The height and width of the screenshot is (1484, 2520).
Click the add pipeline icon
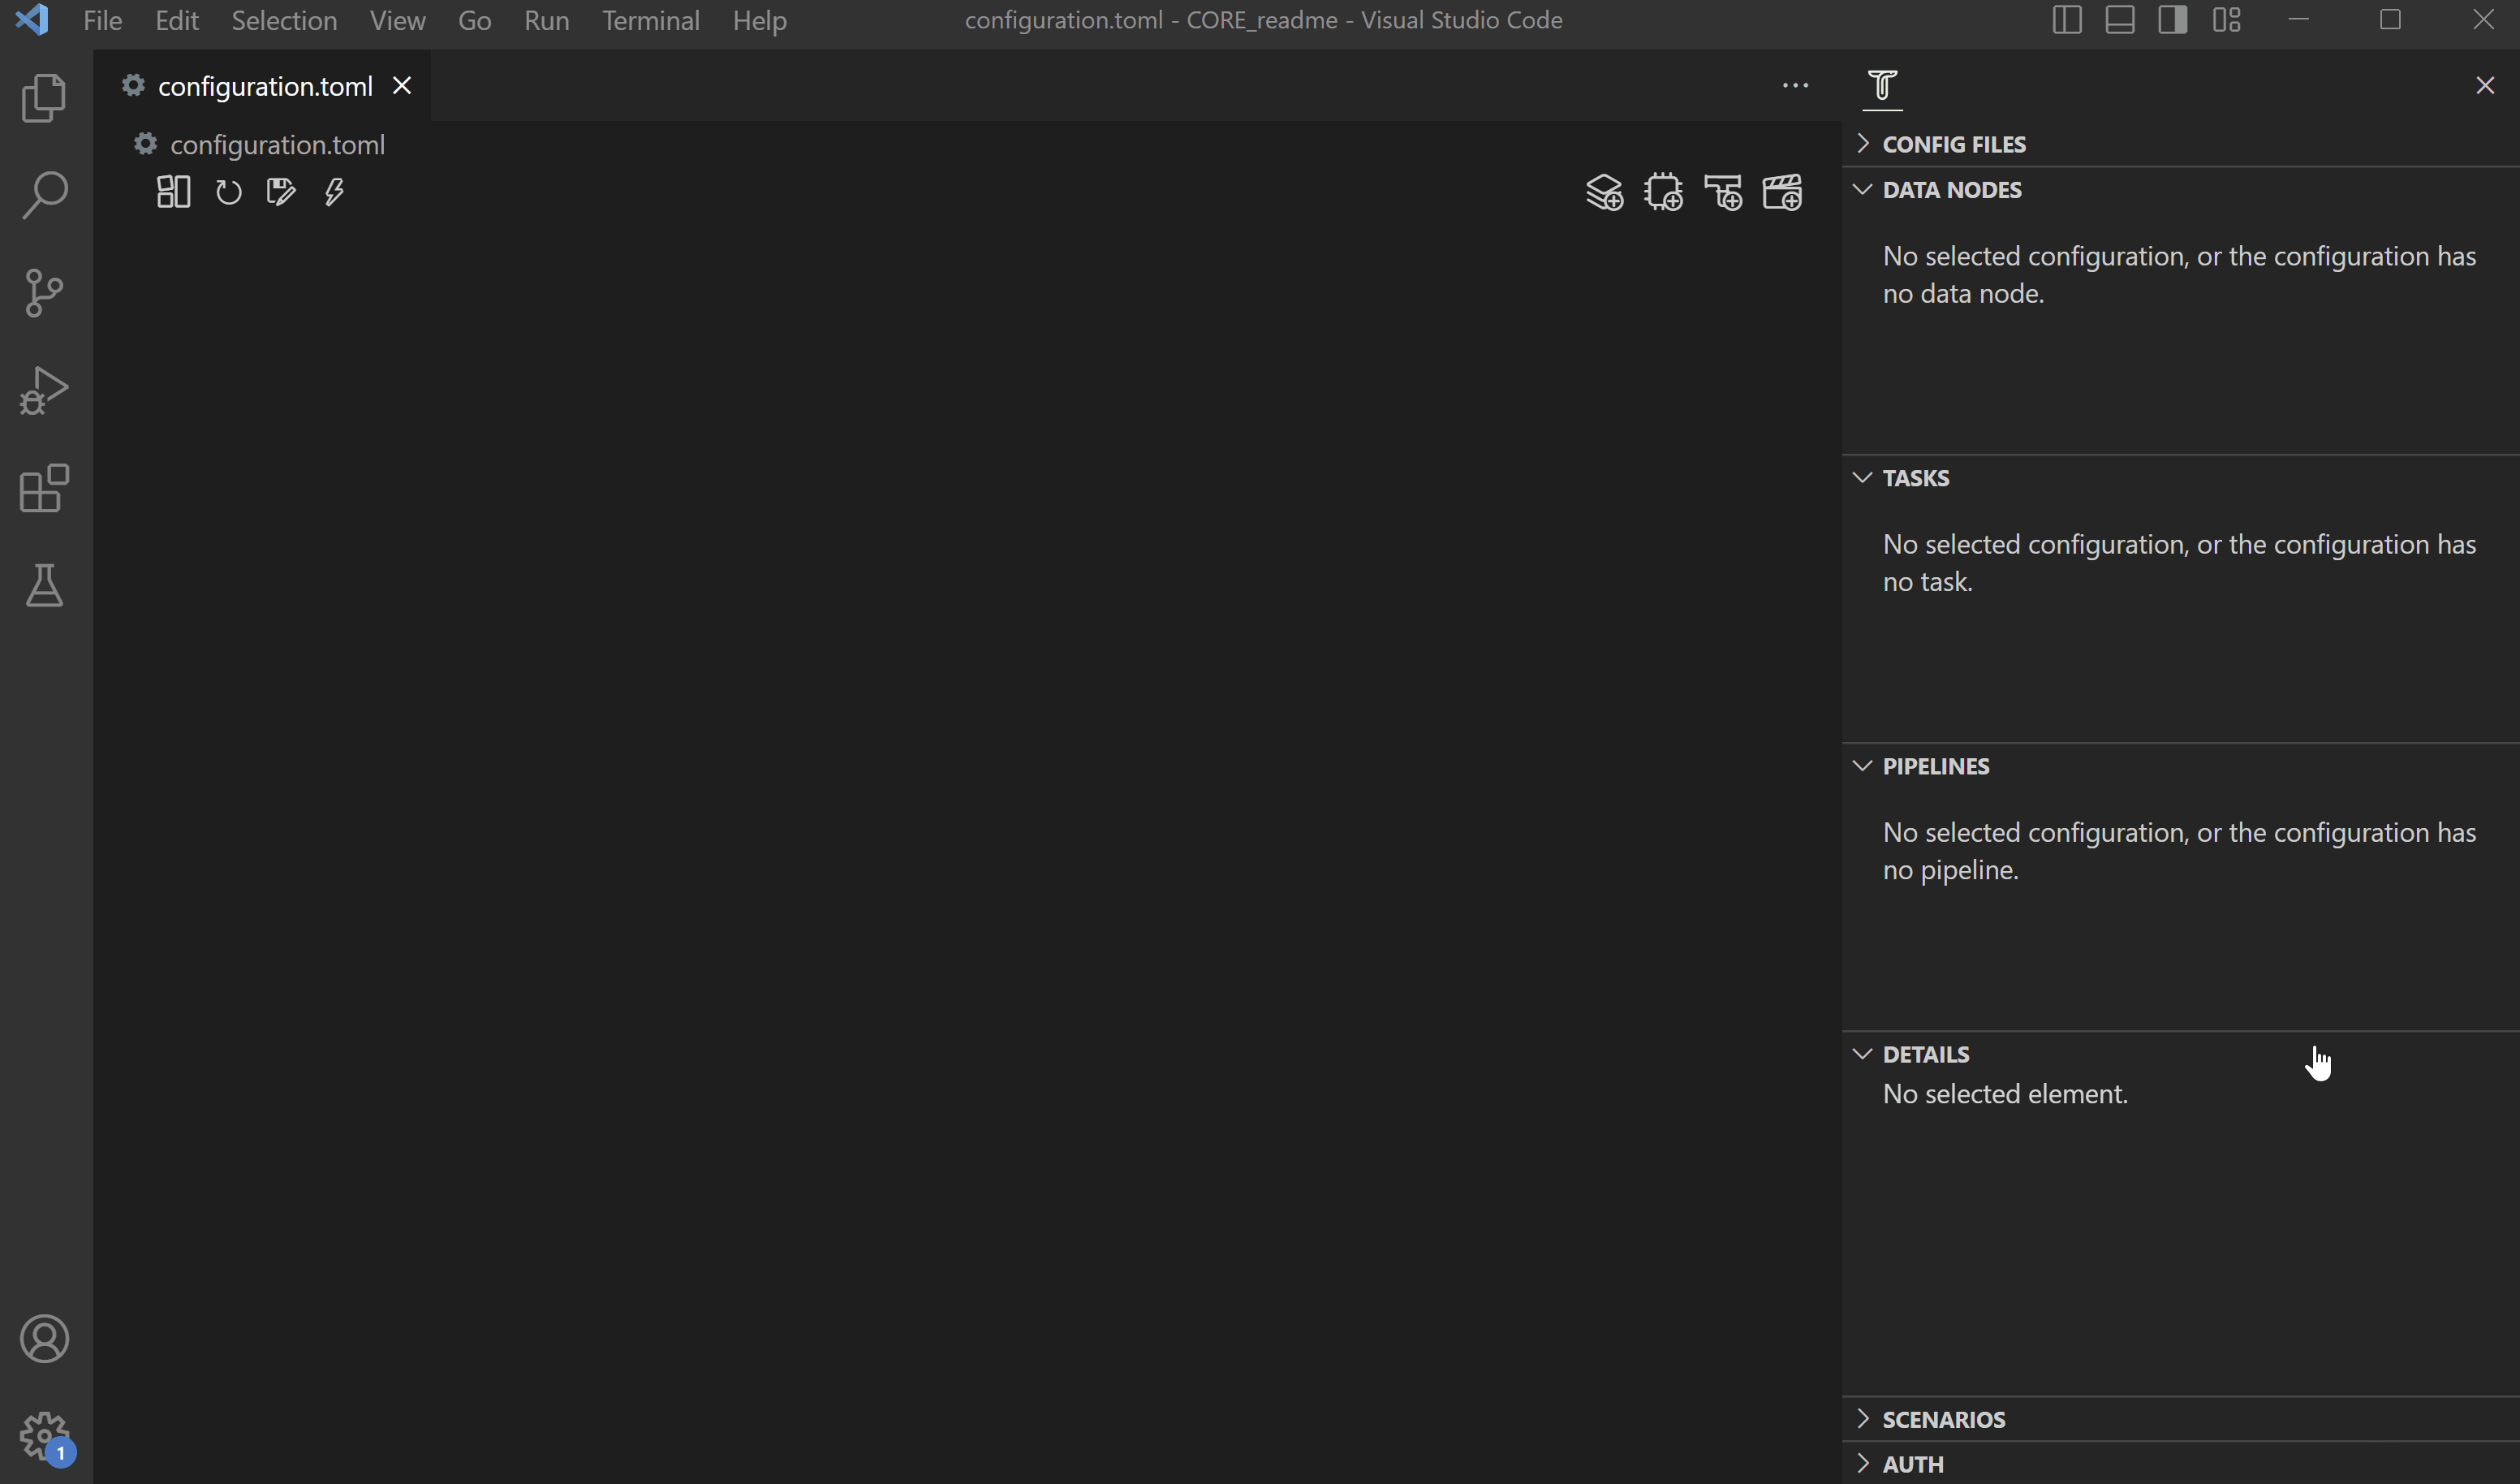[1723, 192]
